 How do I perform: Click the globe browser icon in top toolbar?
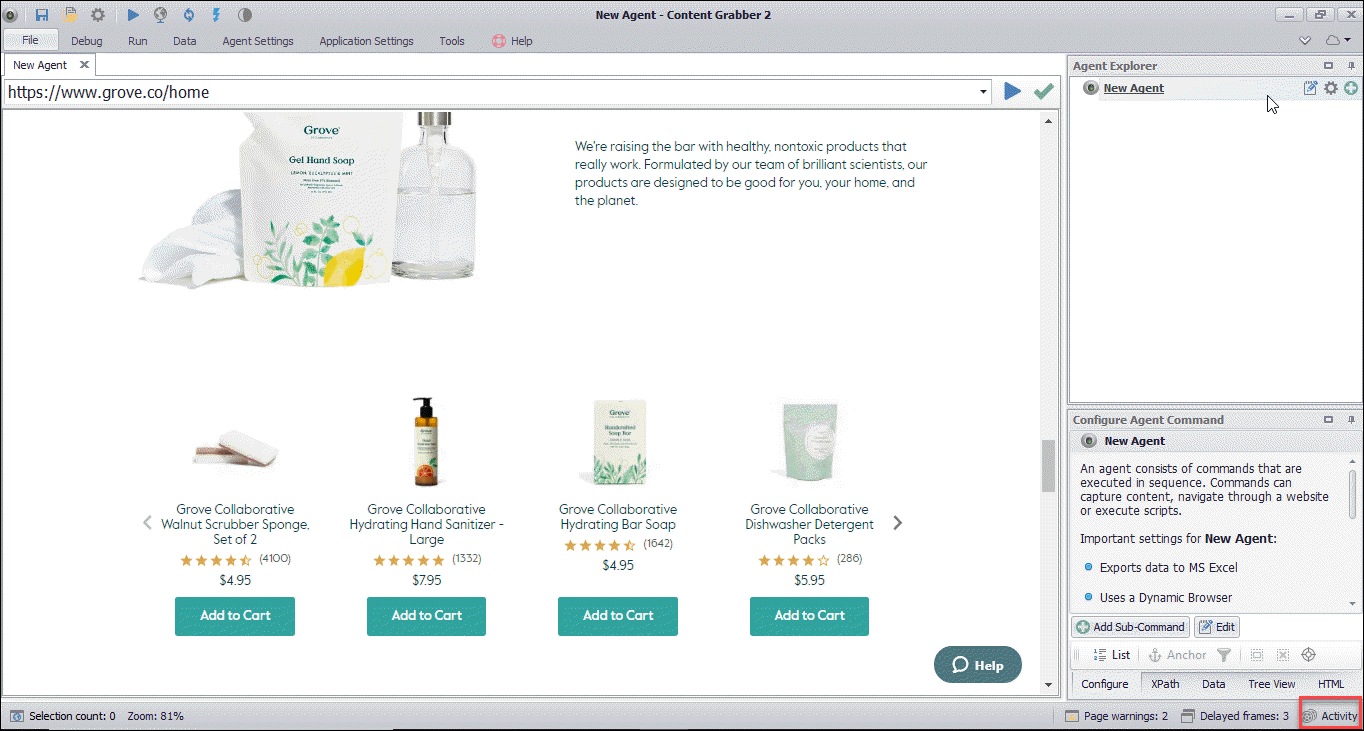(161, 15)
